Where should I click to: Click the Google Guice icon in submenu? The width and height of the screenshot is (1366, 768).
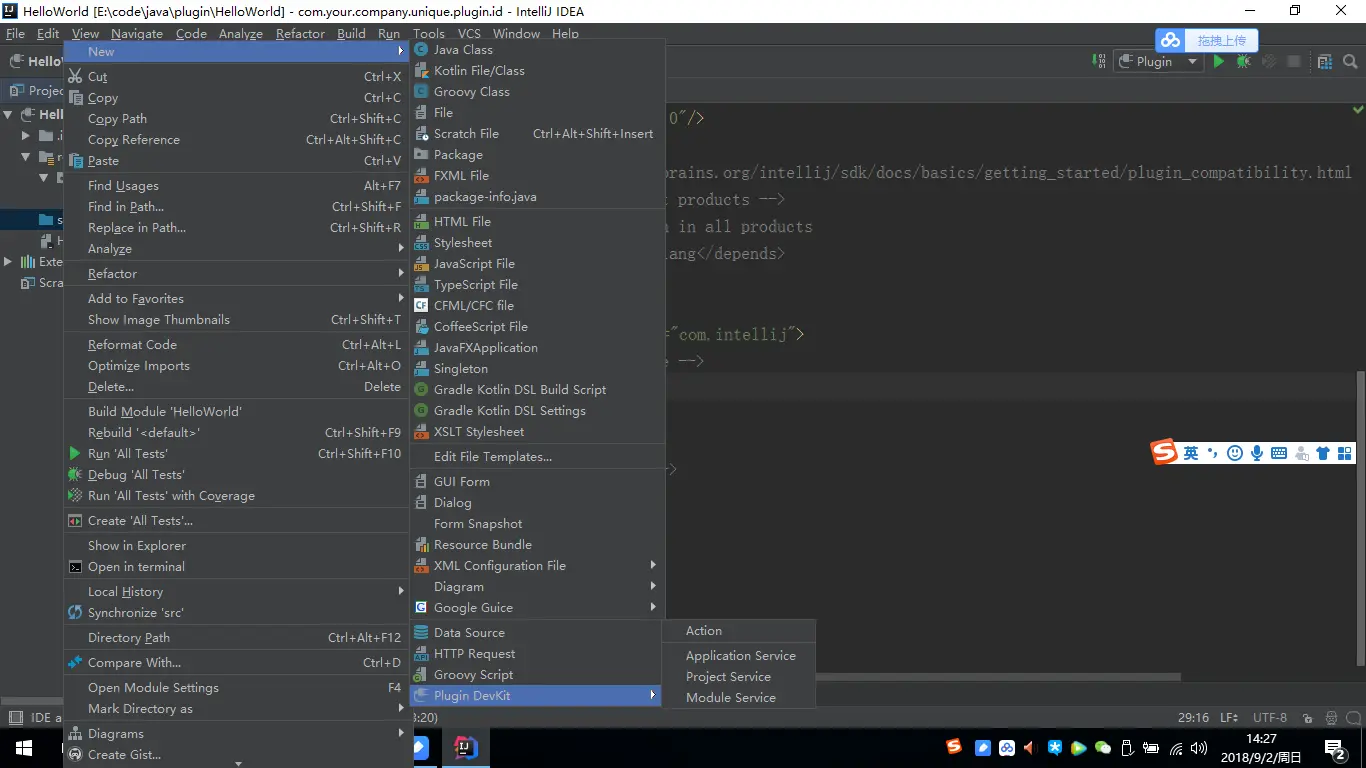(x=421, y=607)
